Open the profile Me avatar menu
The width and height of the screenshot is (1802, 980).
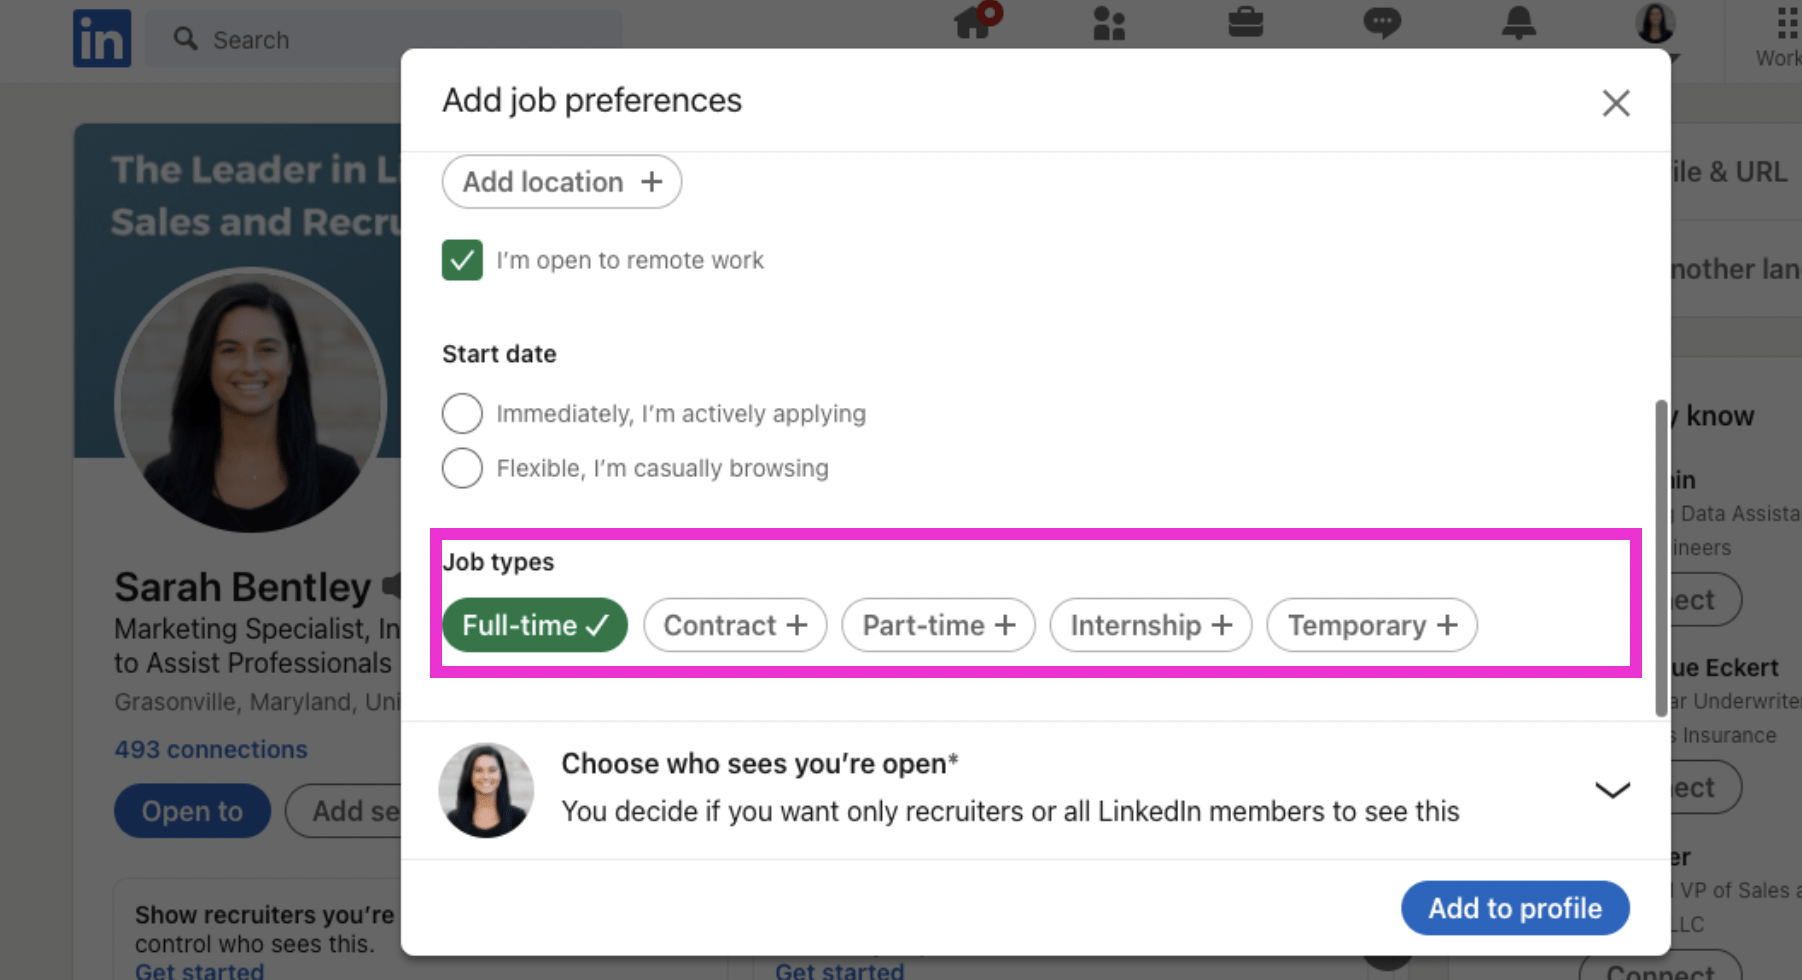[x=1655, y=24]
